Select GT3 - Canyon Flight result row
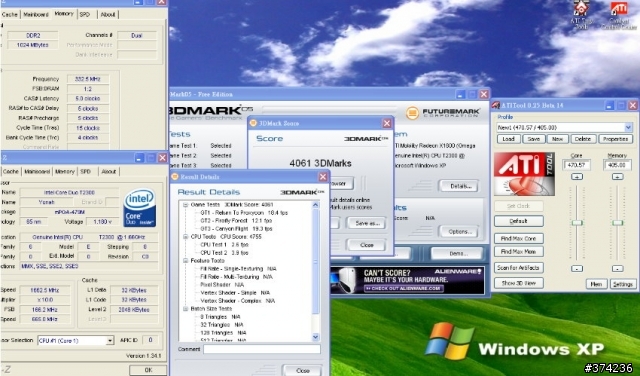This screenshot has width=640, height=376. click(236, 229)
